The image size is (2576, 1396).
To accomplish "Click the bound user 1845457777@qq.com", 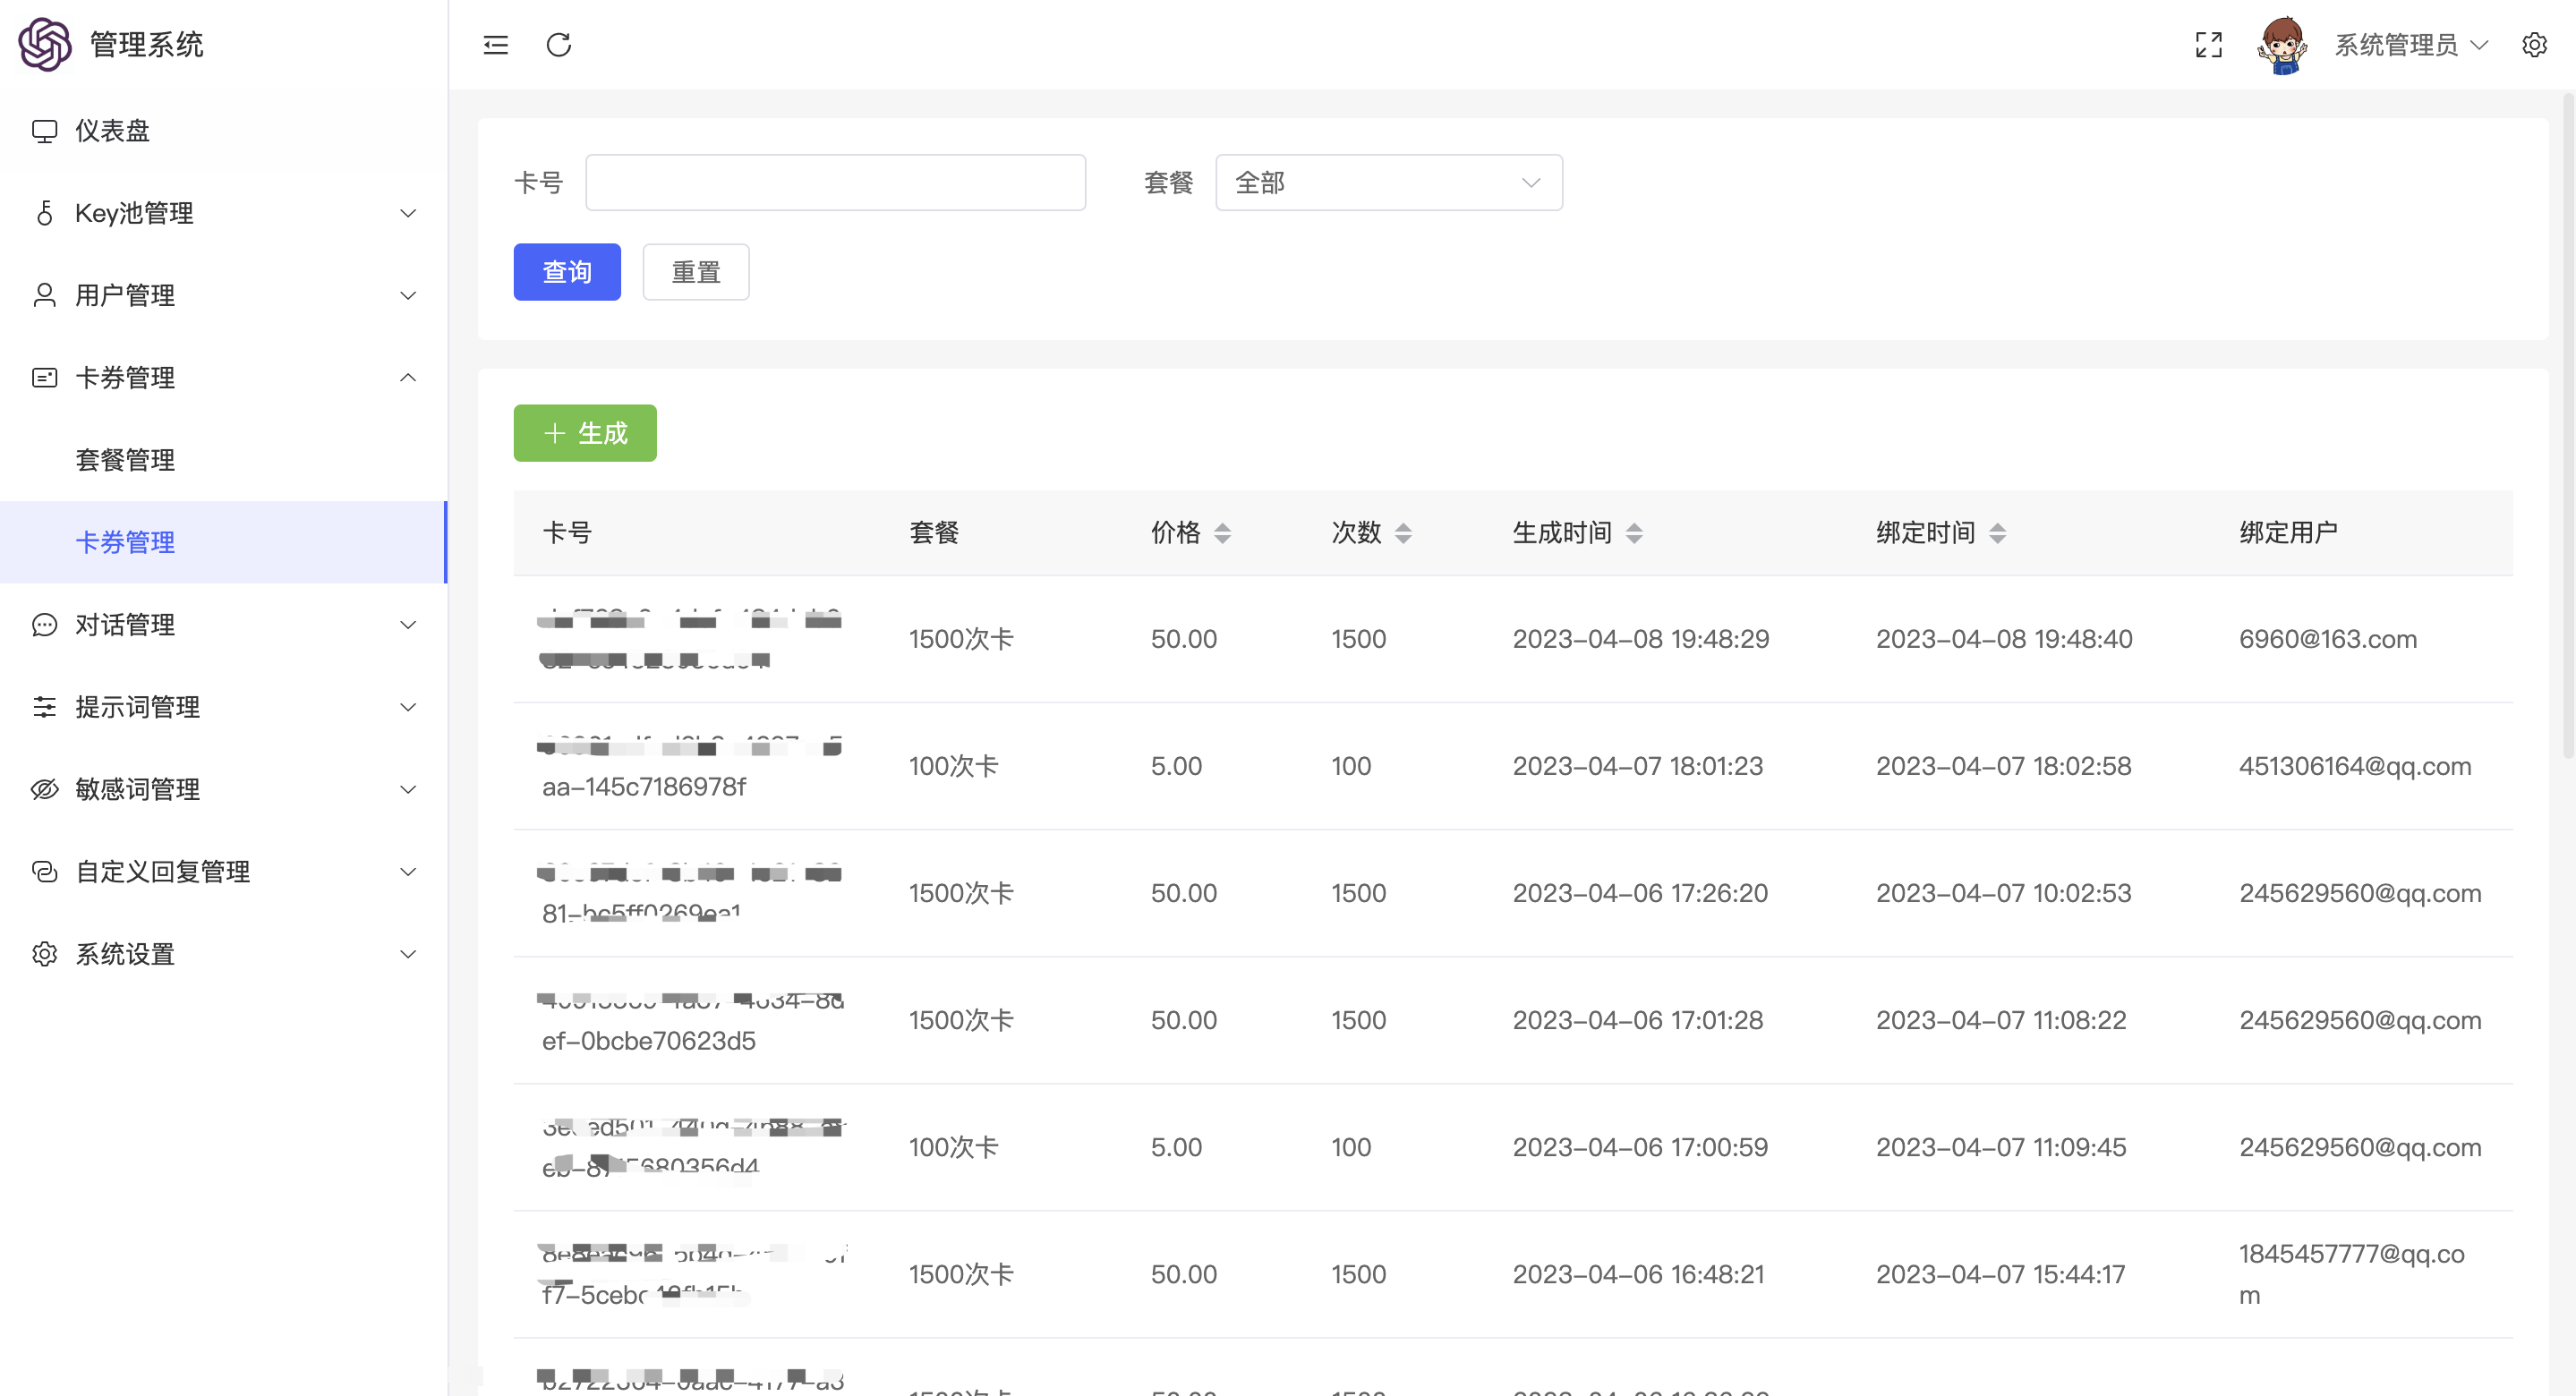I will [x=2352, y=1274].
